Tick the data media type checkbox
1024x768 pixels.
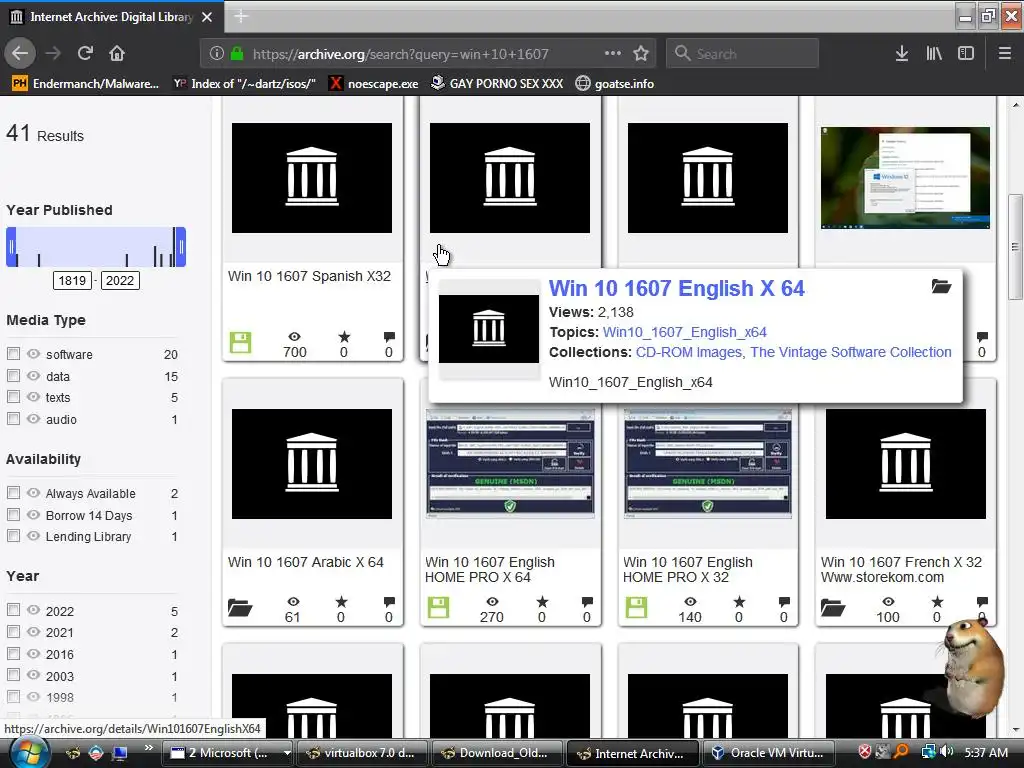[13, 376]
